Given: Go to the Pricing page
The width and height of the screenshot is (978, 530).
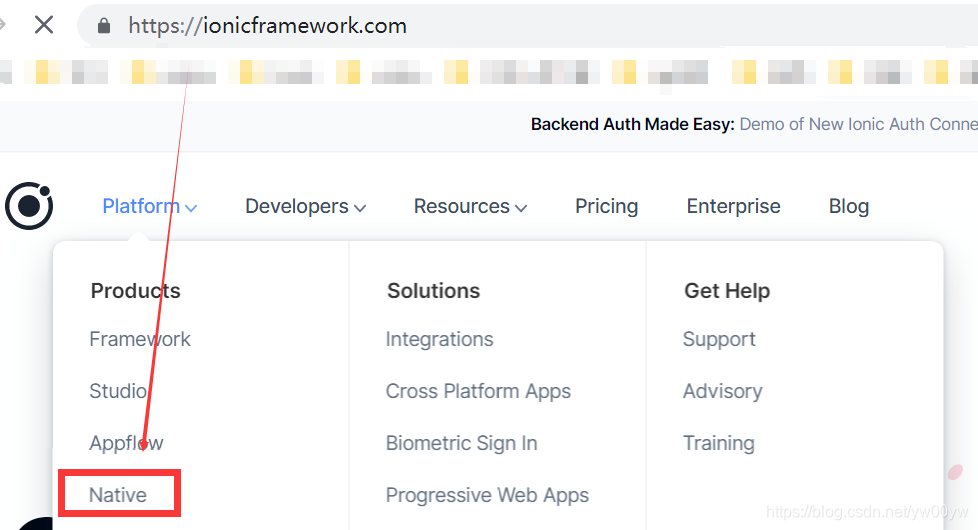Looking at the screenshot, I should coord(606,206).
